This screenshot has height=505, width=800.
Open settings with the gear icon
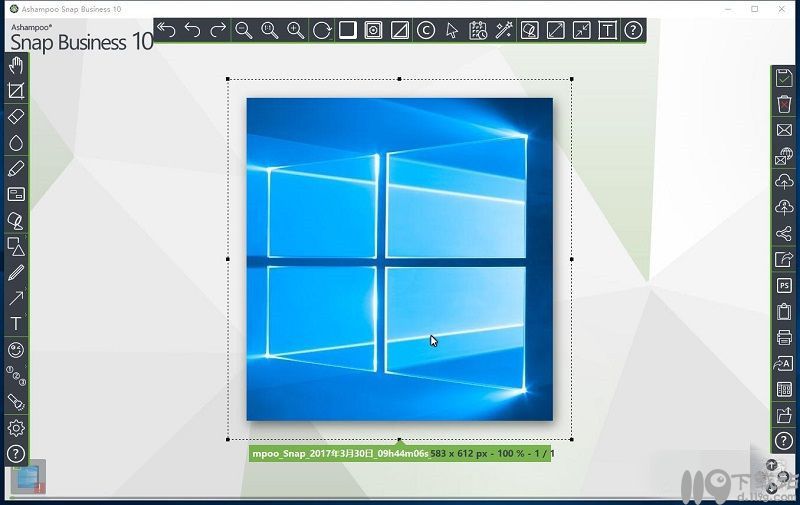[16, 428]
